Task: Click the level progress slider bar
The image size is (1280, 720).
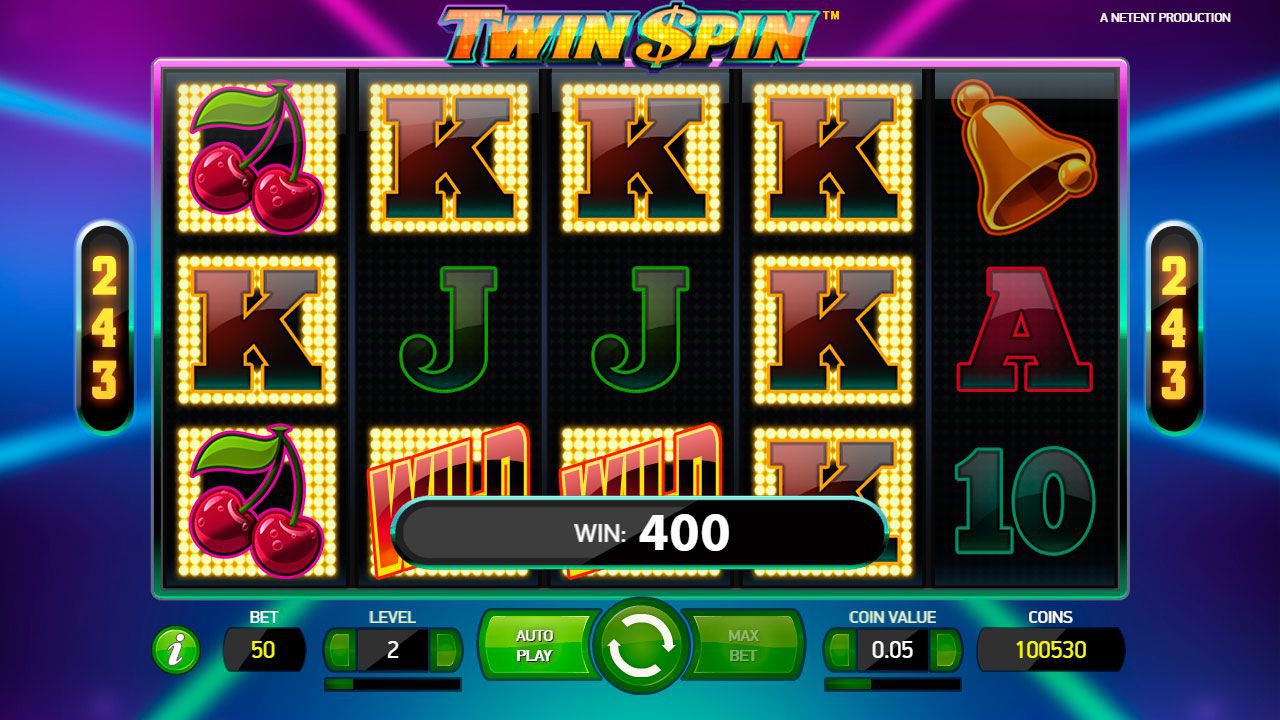Action: pyautogui.click(x=393, y=685)
